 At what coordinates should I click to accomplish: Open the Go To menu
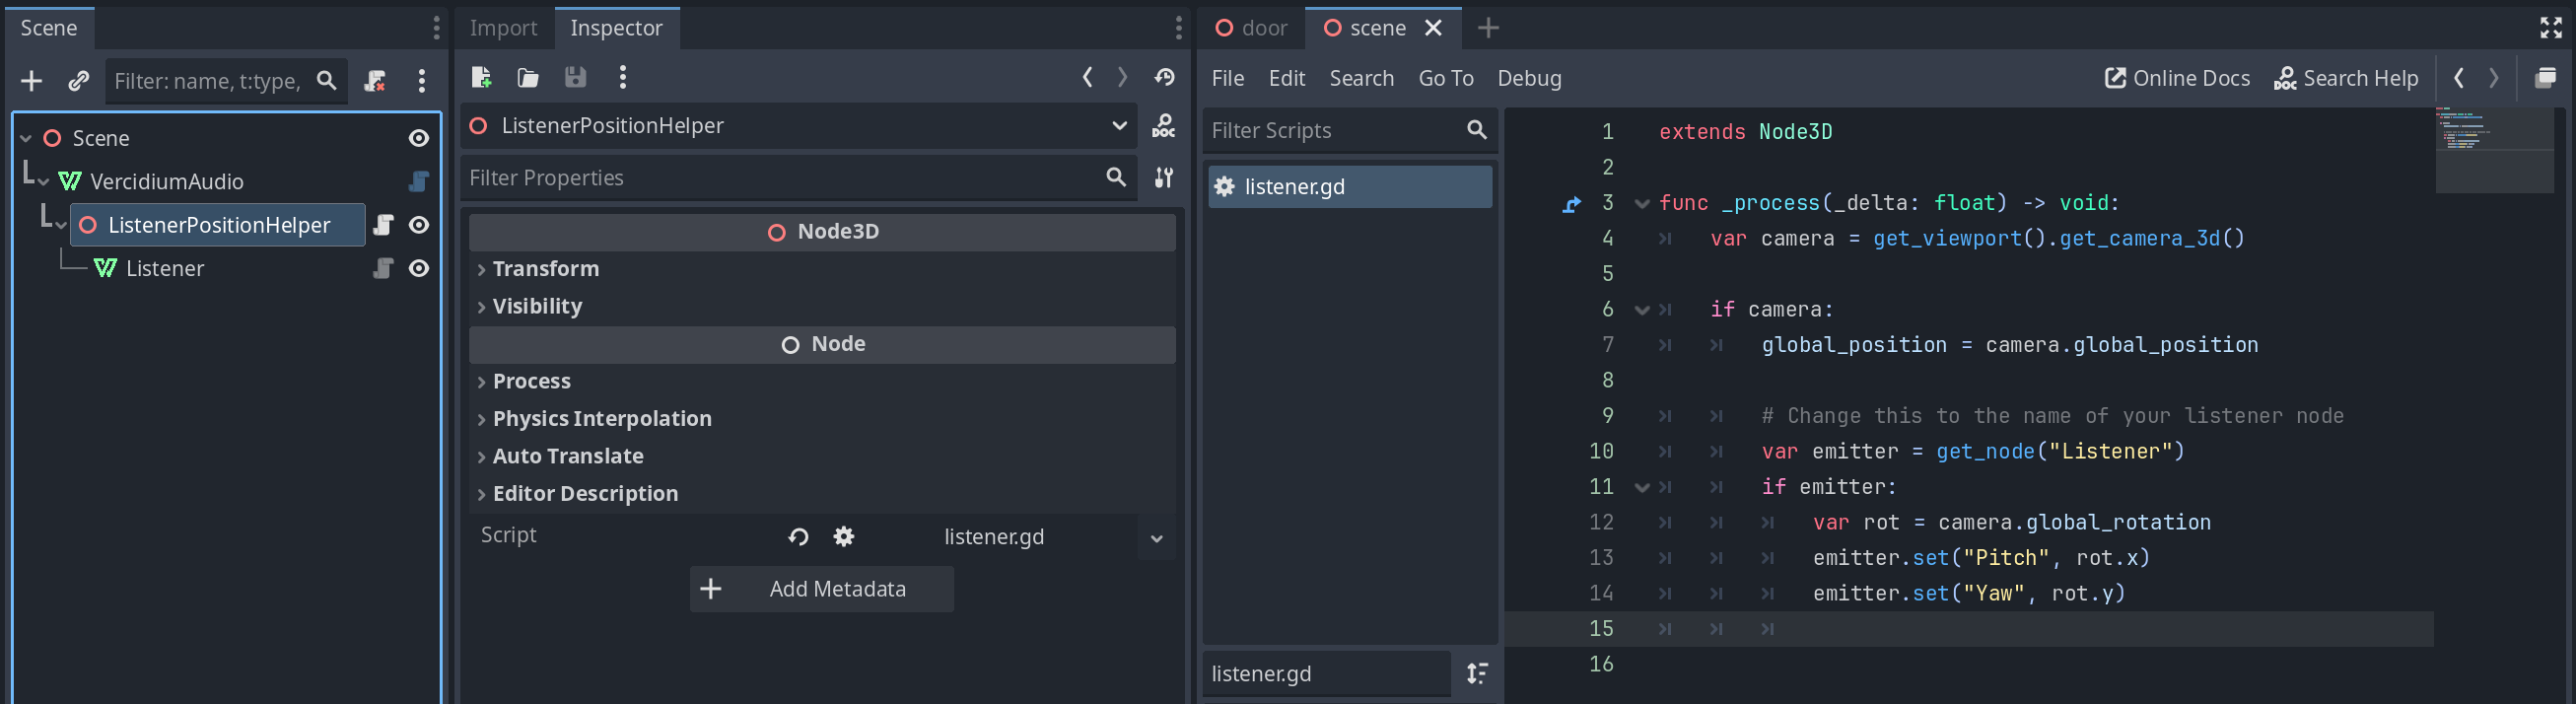click(1445, 78)
